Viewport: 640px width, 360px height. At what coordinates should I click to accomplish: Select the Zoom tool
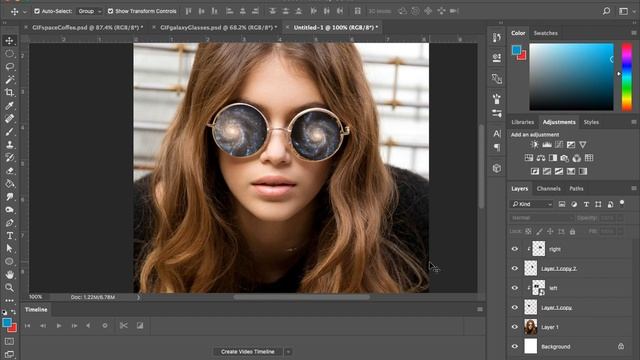tap(9, 288)
